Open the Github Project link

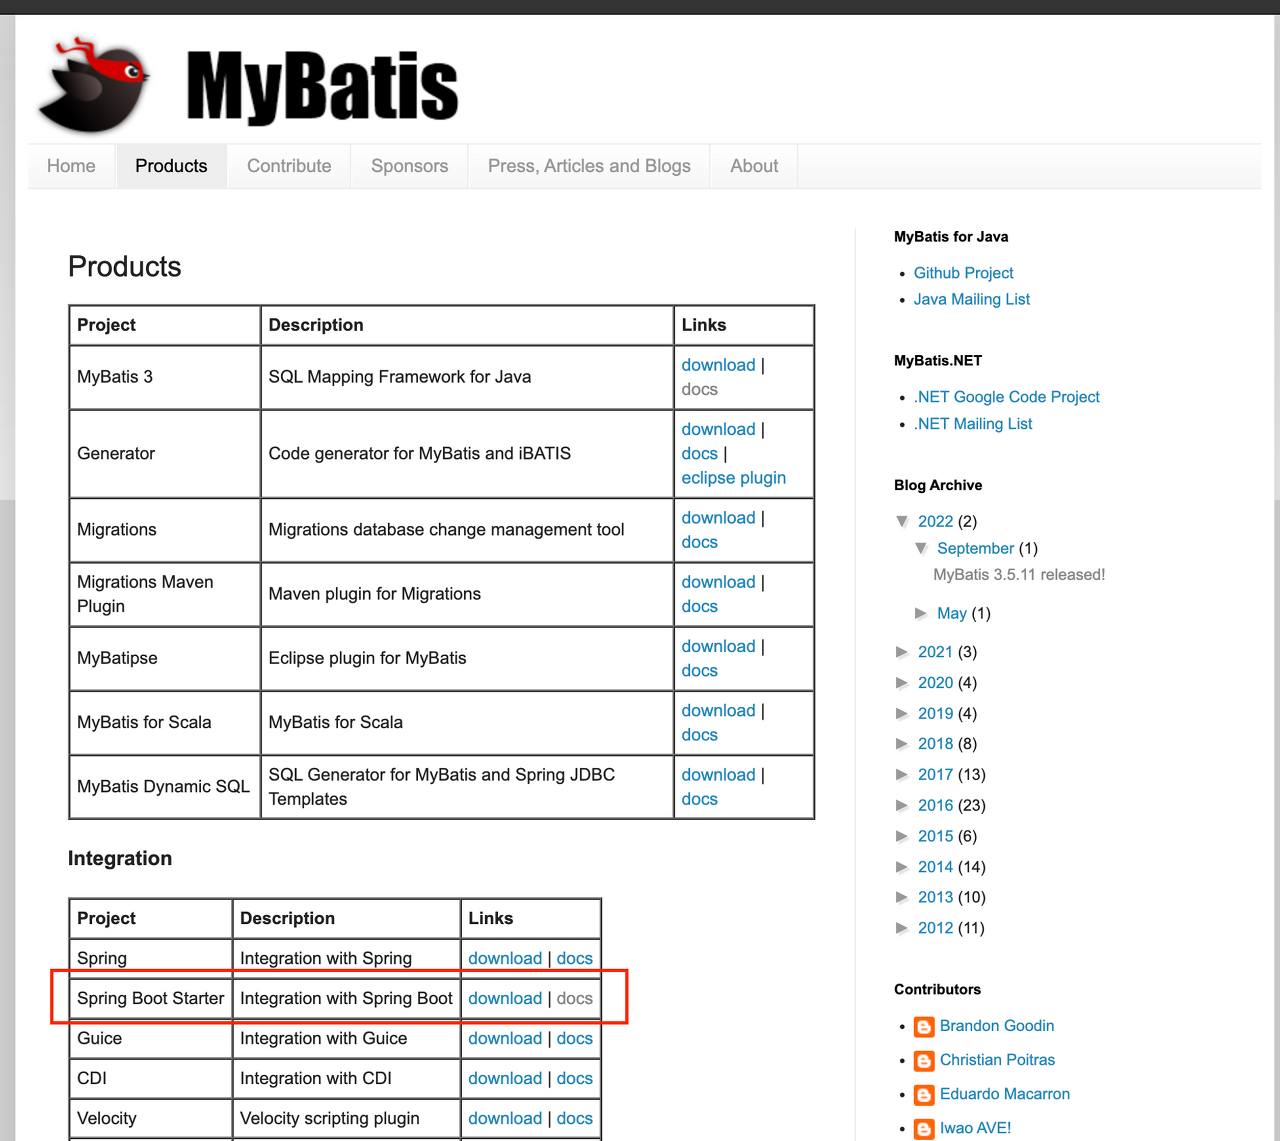tap(963, 273)
